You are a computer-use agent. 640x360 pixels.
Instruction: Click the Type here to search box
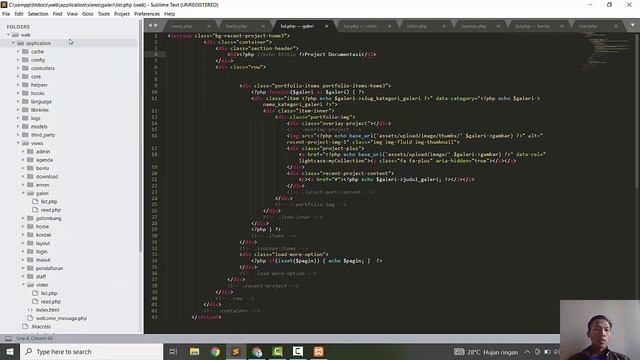(x=91, y=351)
